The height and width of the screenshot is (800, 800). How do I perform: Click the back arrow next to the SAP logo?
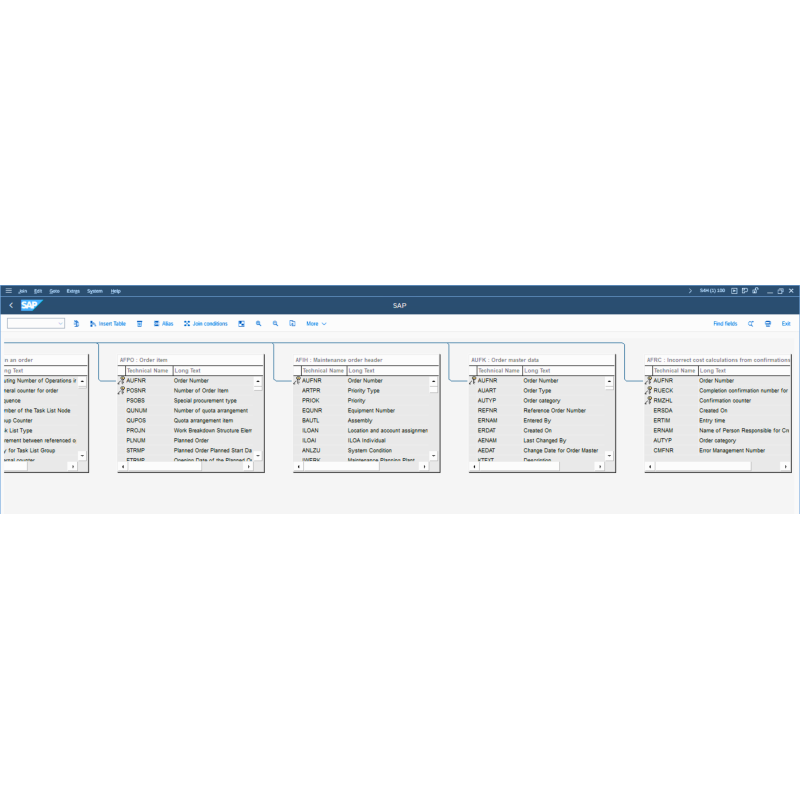point(10,304)
